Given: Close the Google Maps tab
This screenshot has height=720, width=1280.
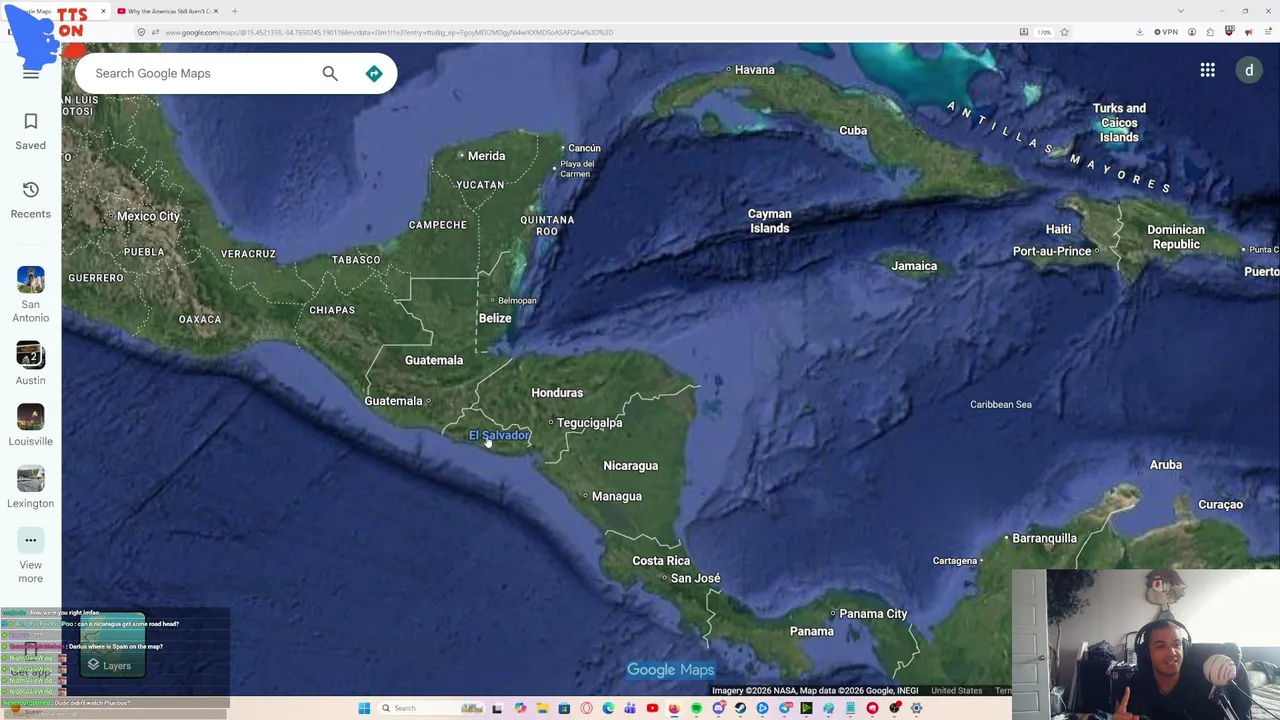Looking at the screenshot, I should tap(103, 11).
